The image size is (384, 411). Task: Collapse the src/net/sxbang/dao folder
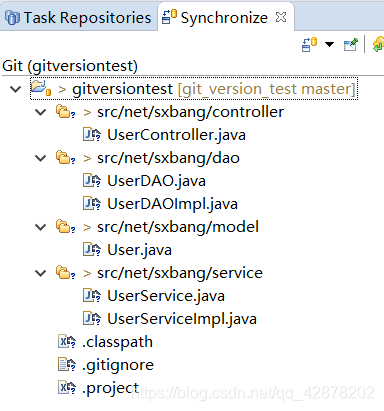41,158
